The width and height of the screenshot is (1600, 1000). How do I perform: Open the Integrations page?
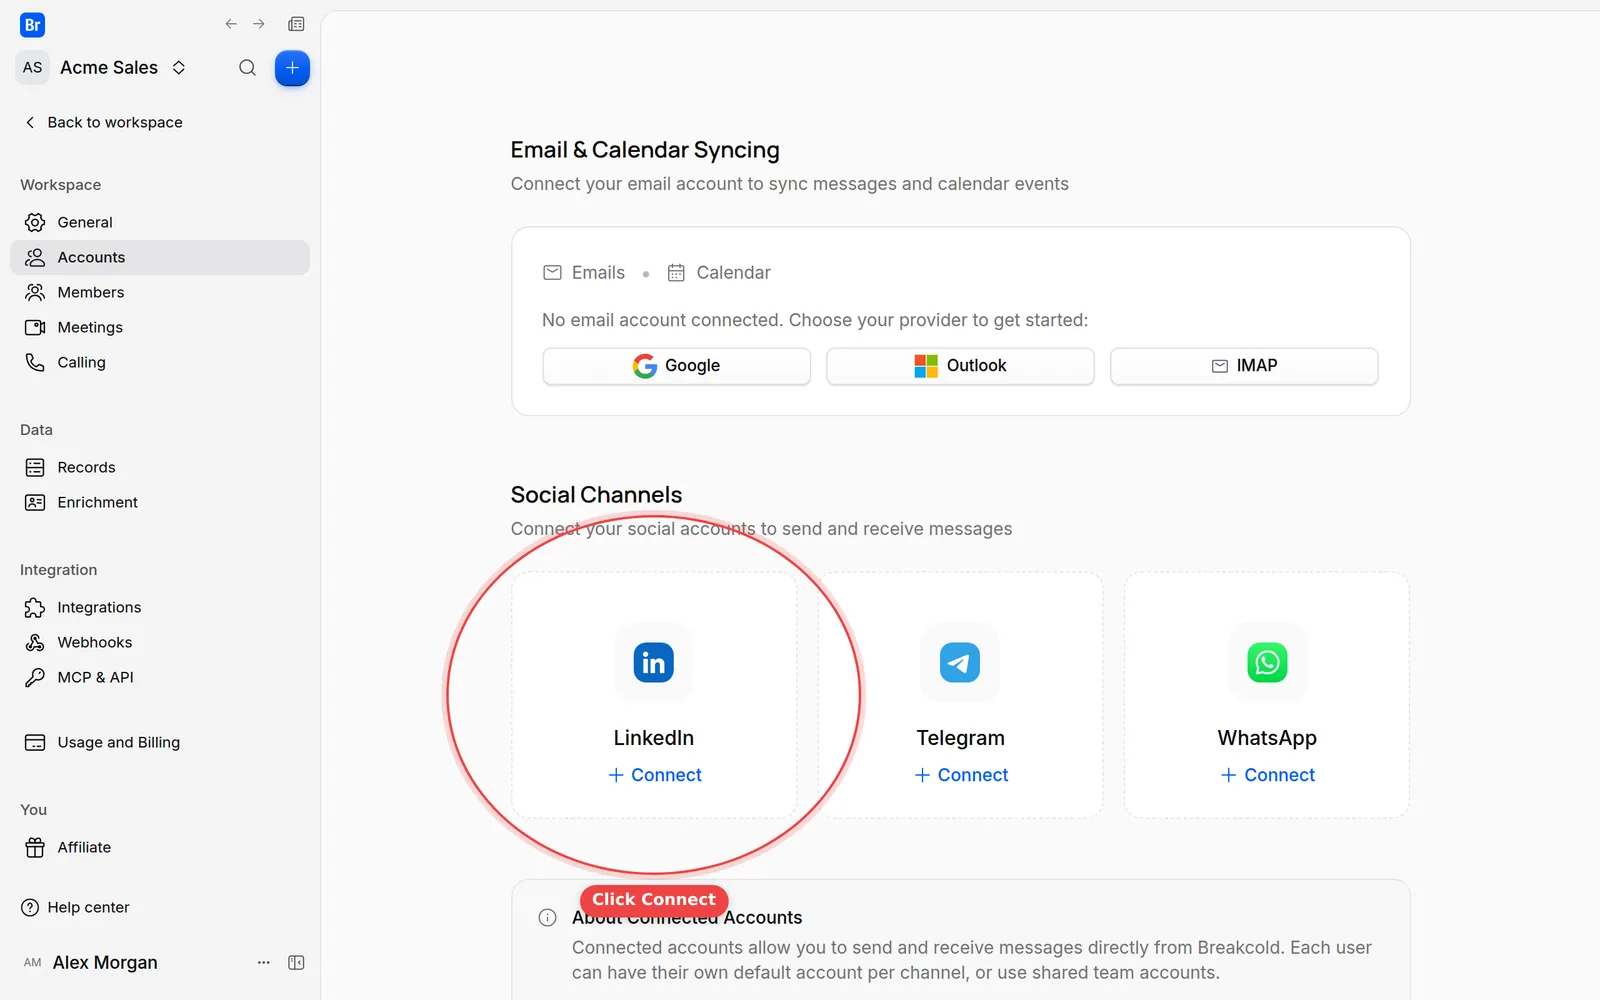pyautogui.click(x=160, y=607)
